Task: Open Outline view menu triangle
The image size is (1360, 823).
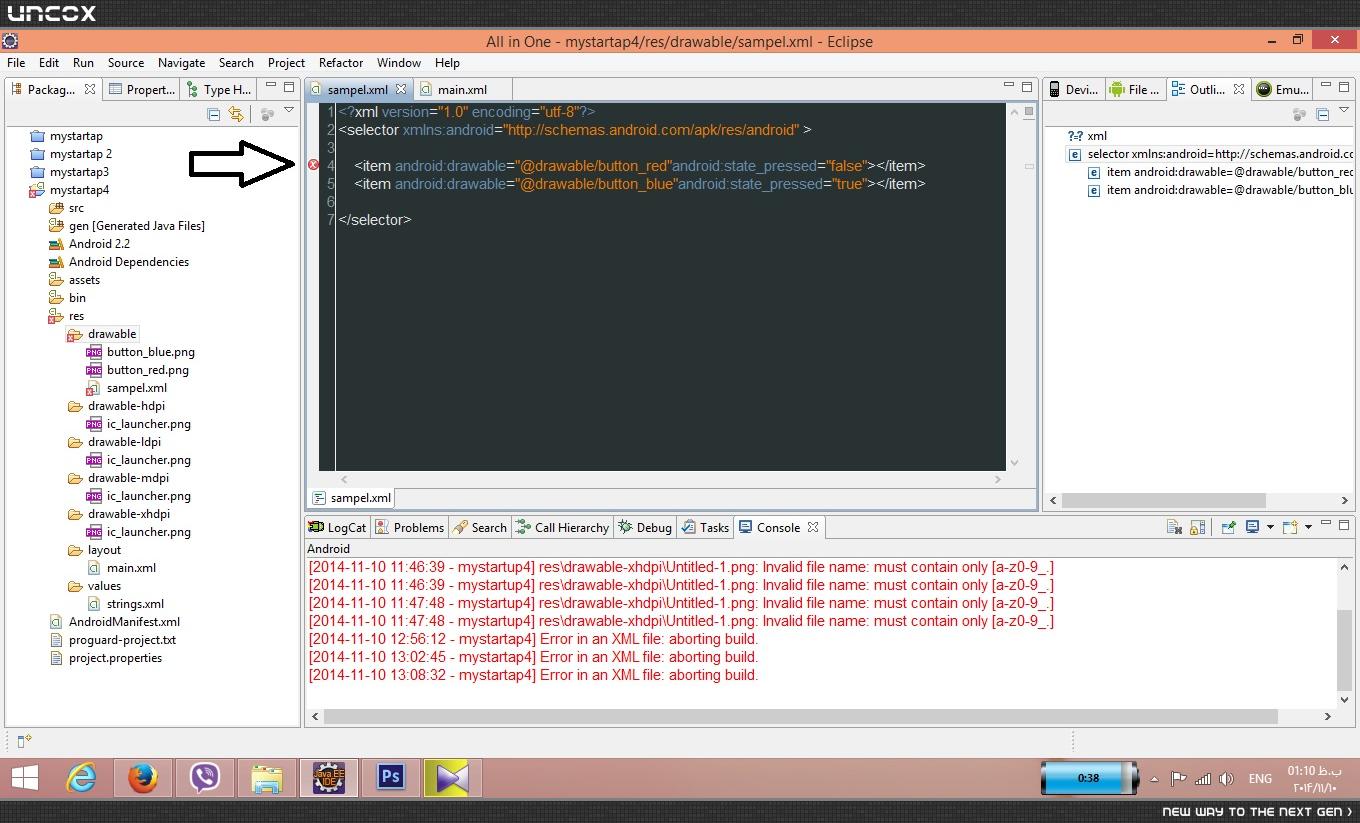Action: click(x=1346, y=110)
